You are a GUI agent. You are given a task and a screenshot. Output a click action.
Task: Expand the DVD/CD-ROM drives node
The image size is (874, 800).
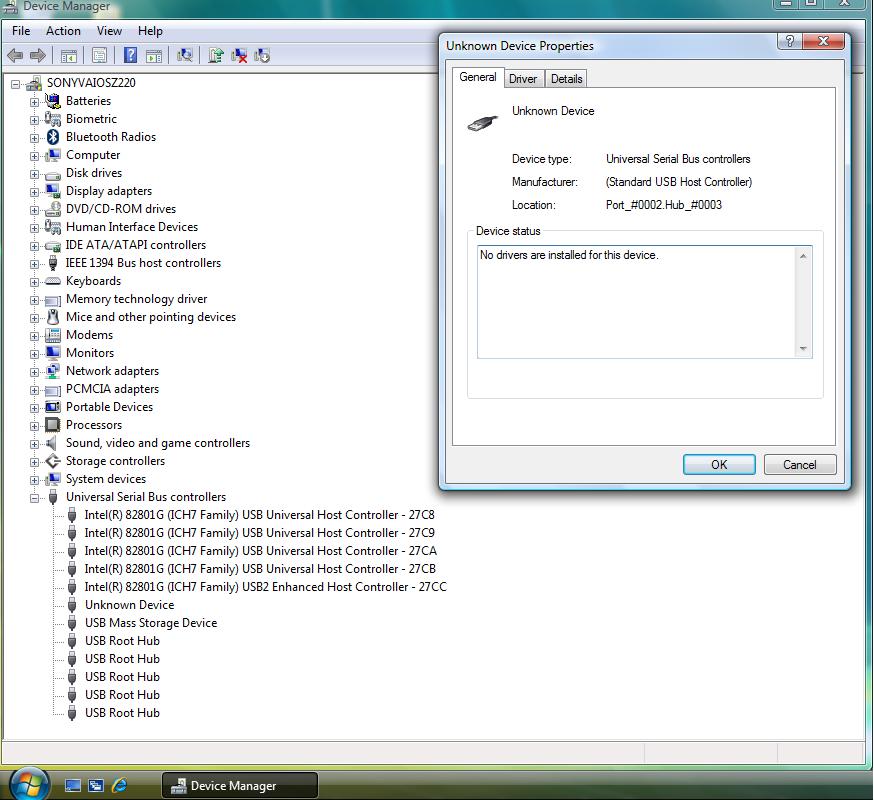point(35,210)
